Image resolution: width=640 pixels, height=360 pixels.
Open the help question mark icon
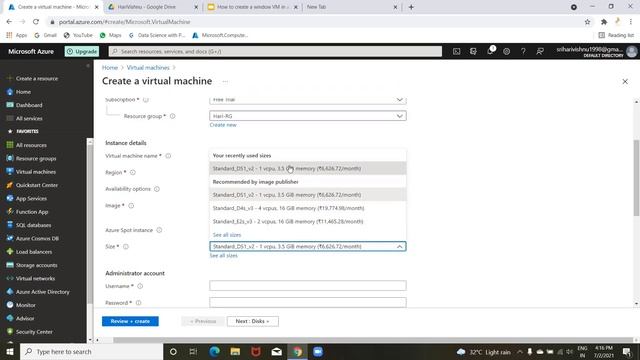pyautogui.click(x=523, y=51)
